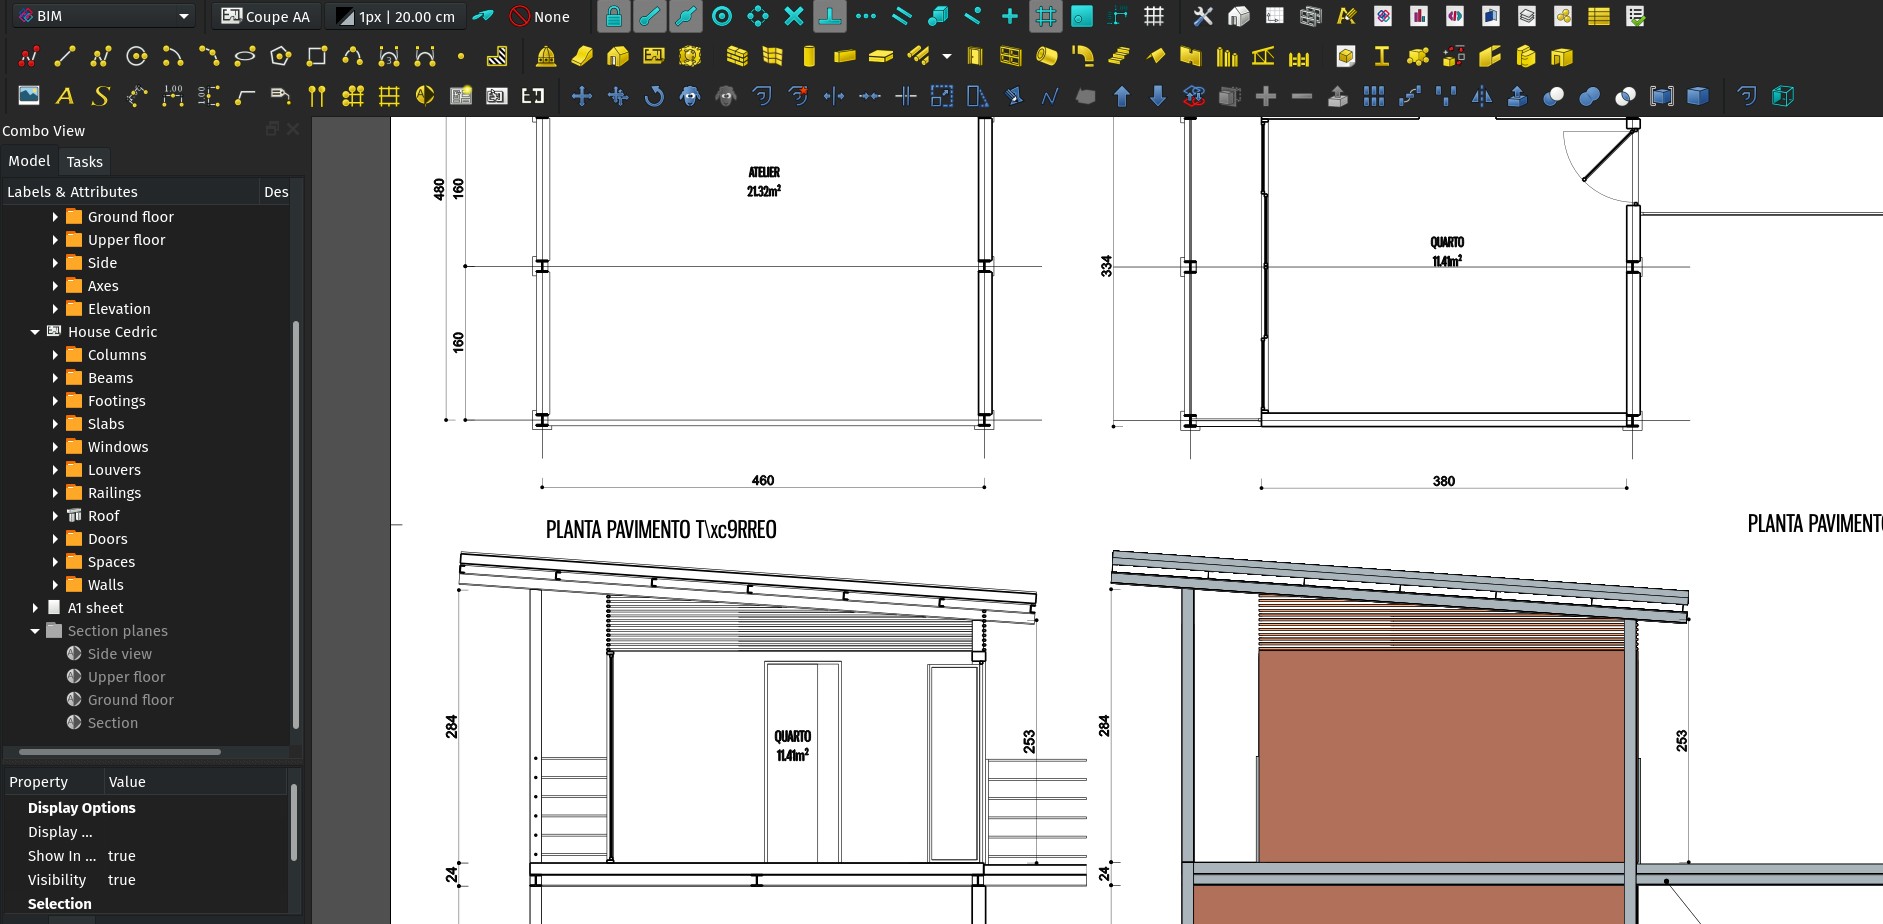Toggle the snap lock button
1883x924 pixels.
[x=614, y=16]
